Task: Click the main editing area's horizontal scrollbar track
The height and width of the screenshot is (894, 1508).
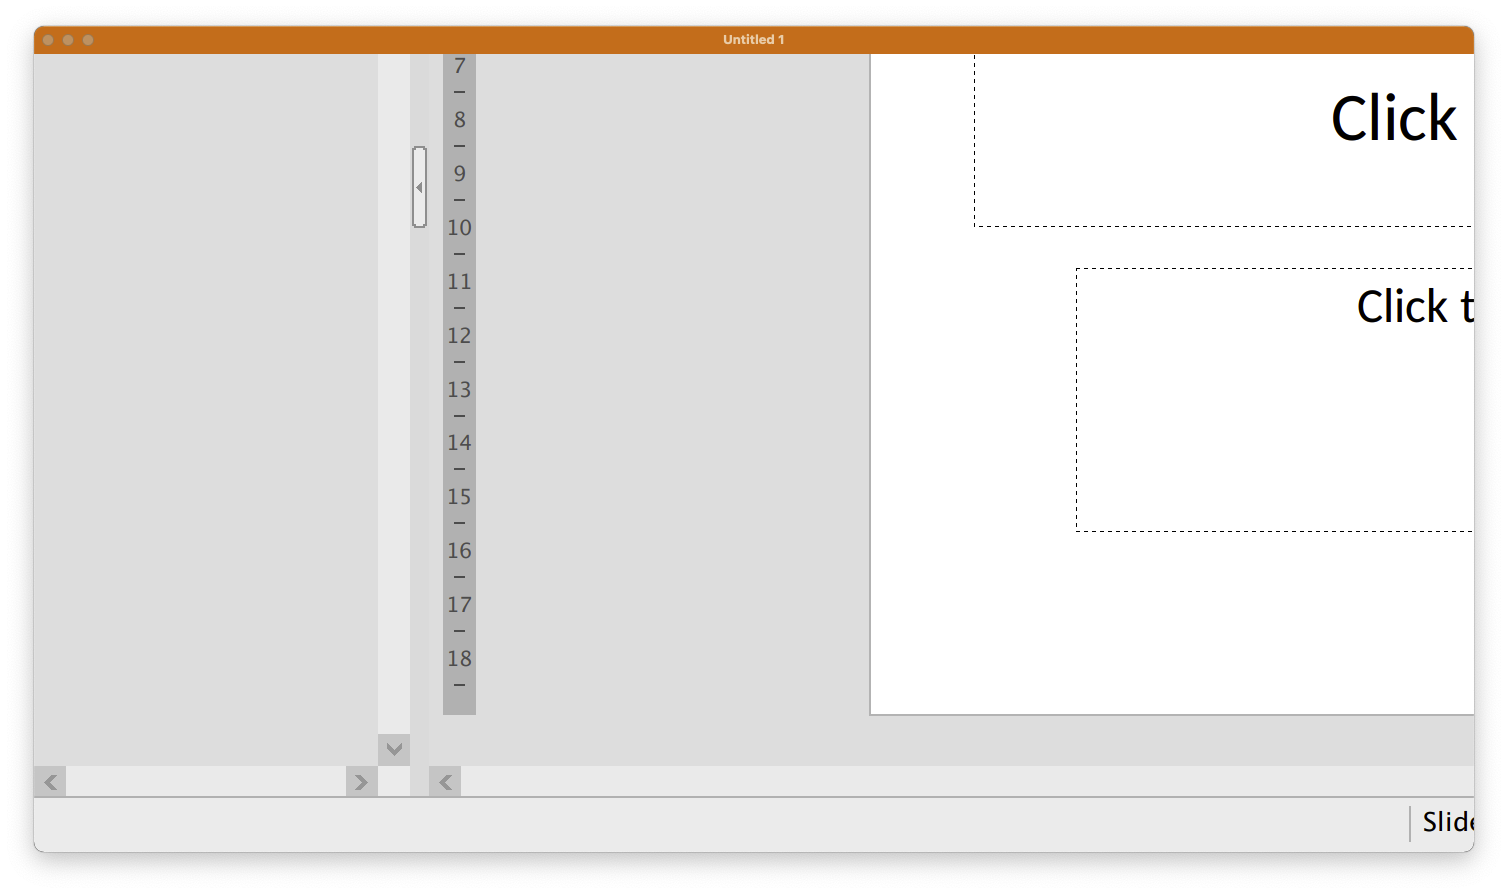Action: pyautogui.click(x=960, y=782)
